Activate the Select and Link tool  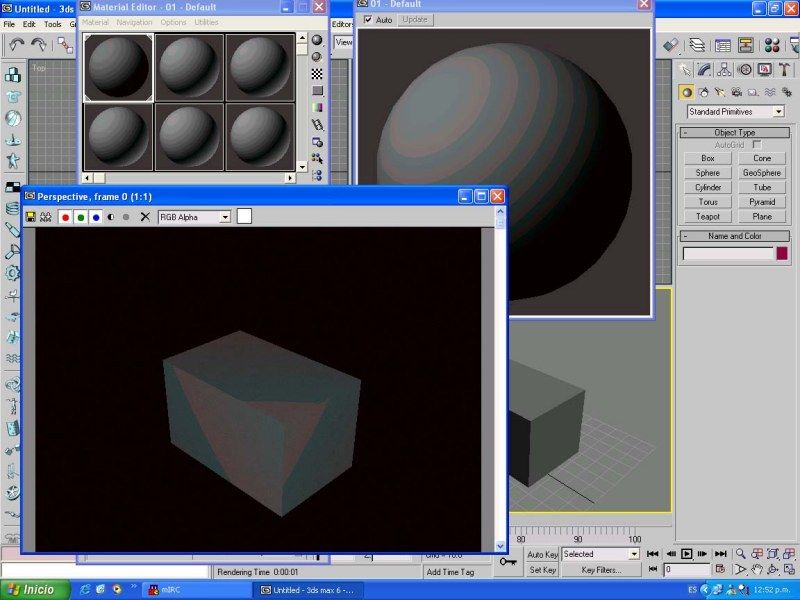(x=65, y=45)
